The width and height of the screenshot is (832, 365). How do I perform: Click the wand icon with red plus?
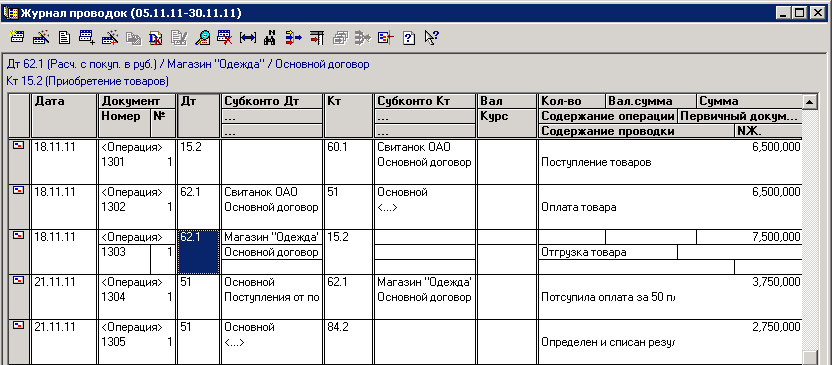(x=109, y=38)
